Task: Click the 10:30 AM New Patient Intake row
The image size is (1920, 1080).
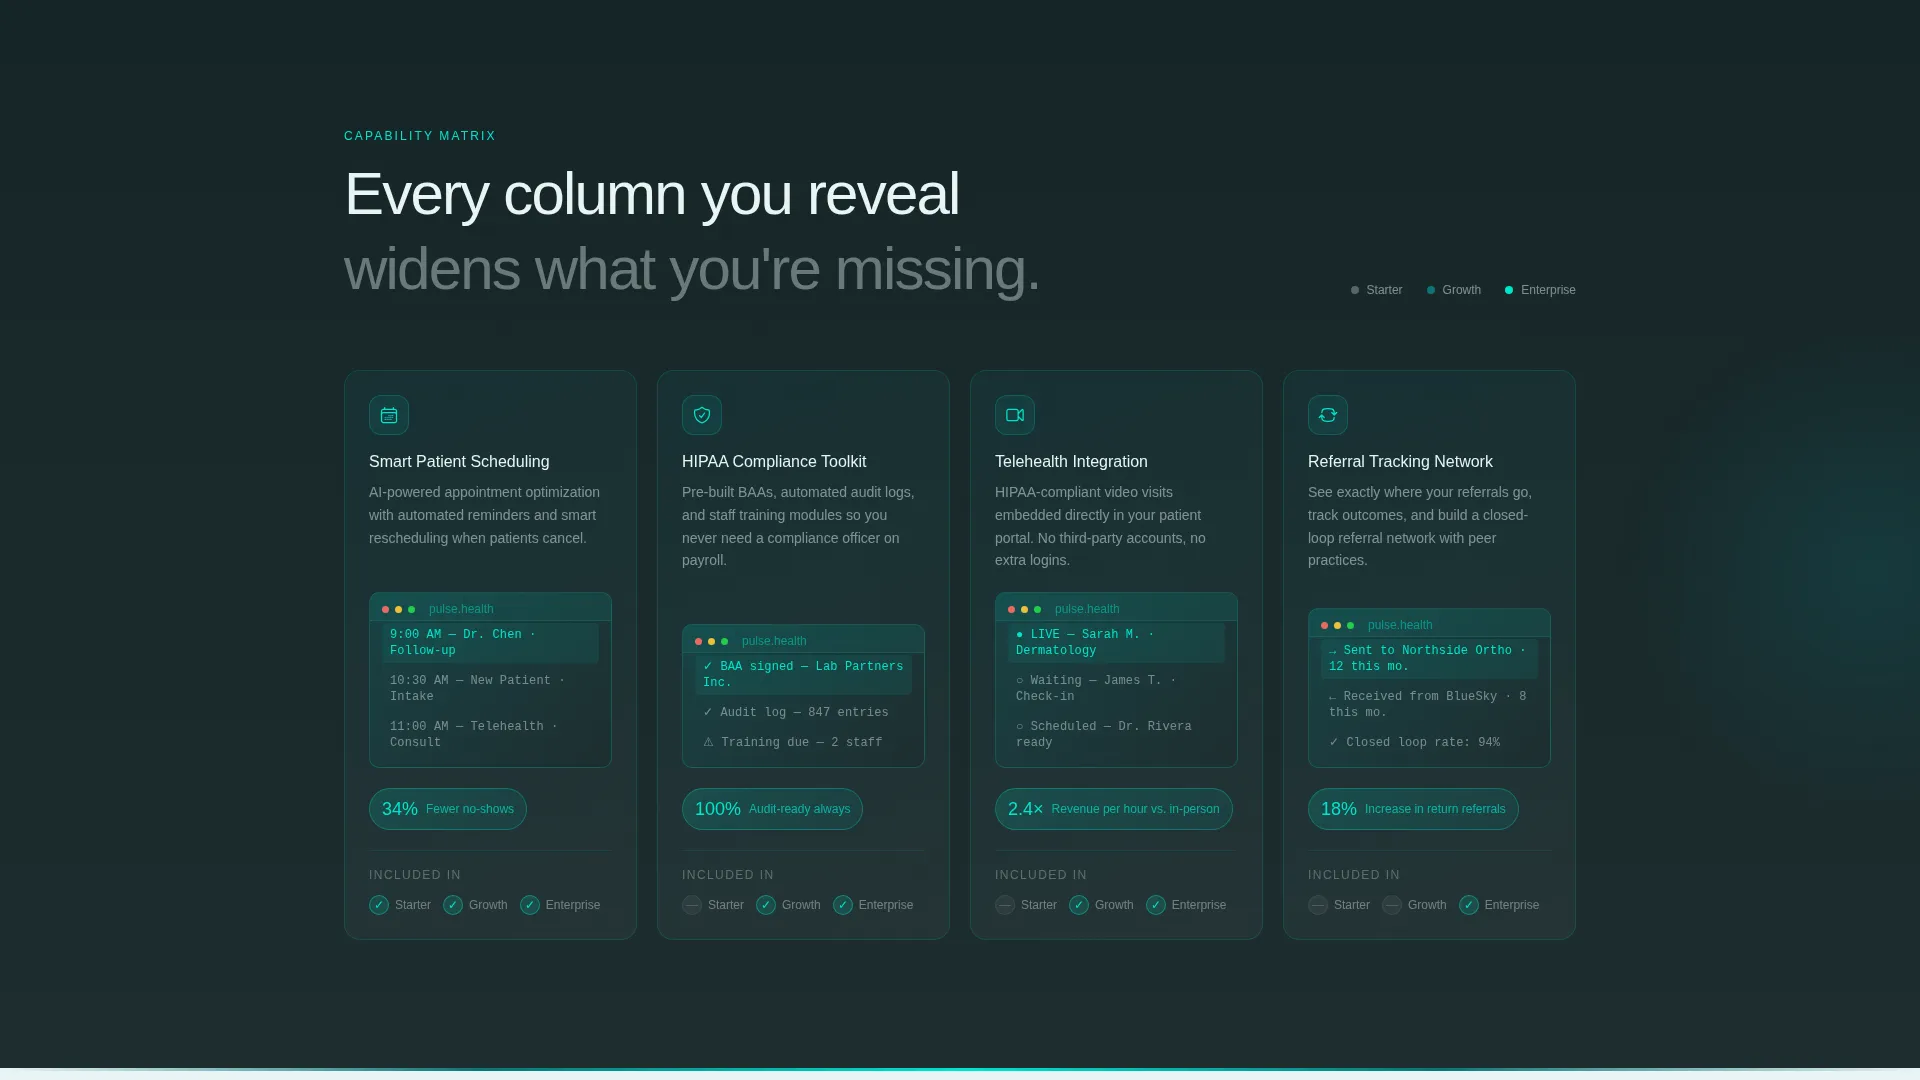Action: tap(491, 688)
